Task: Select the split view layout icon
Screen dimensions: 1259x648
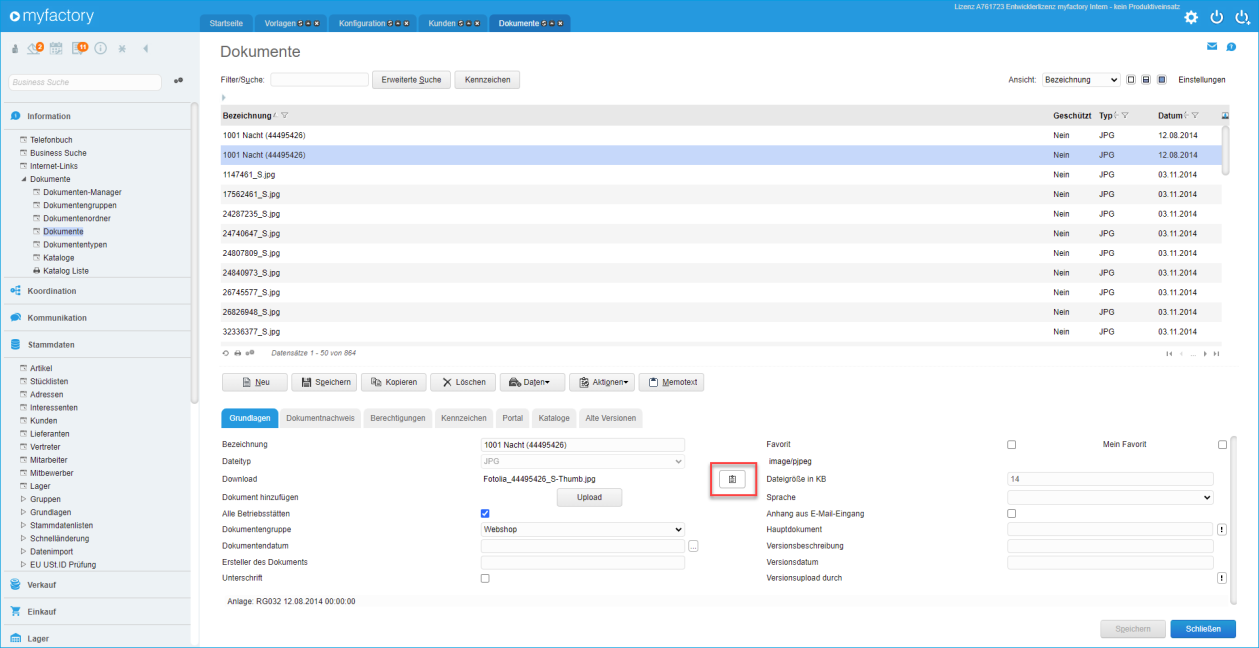Action: pyautogui.click(x=1146, y=80)
